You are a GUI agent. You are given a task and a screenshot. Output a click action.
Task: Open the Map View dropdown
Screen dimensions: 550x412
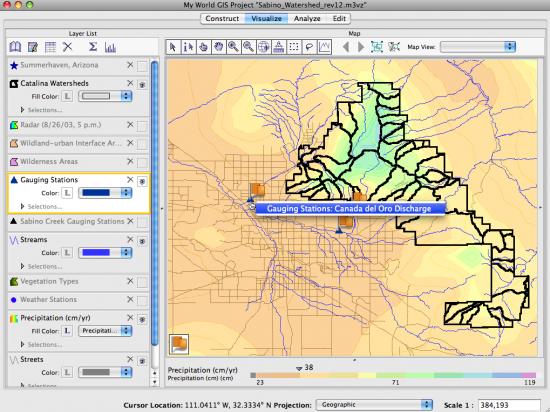[478, 47]
